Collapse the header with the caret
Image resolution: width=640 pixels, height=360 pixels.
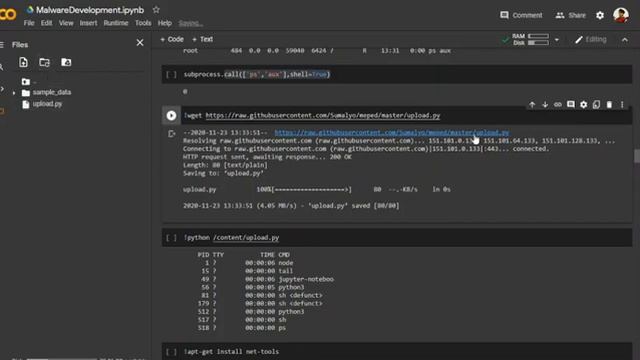pyautogui.click(x=624, y=40)
